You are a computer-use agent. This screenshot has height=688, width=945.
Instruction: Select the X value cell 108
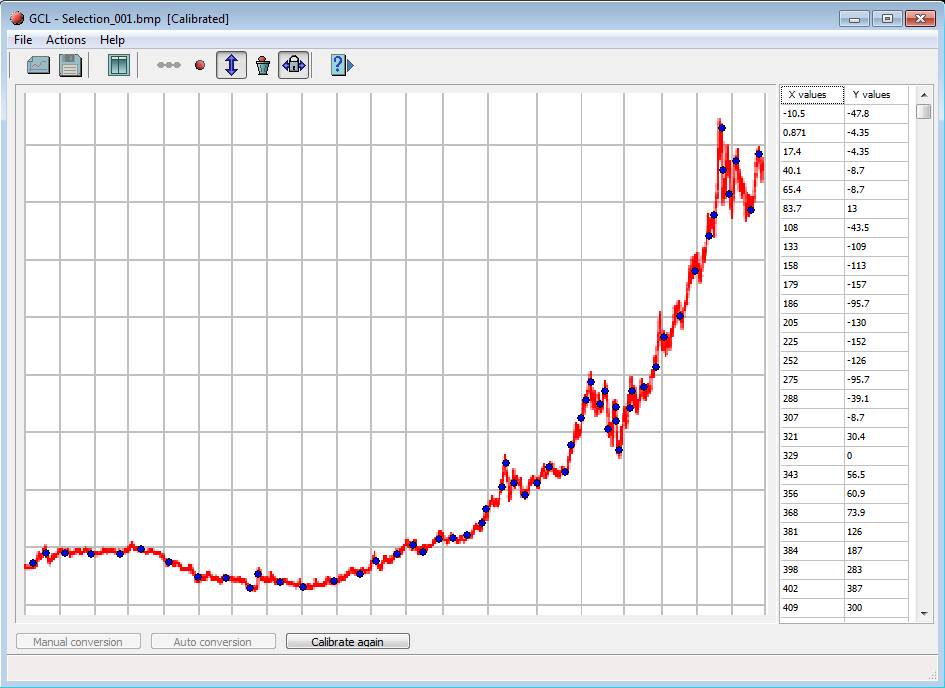click(812, 228)
